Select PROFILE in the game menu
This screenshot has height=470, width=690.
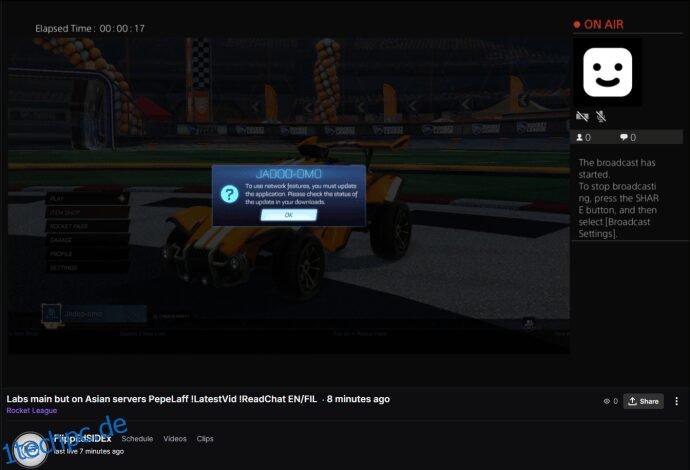click(x=87, y=254)
